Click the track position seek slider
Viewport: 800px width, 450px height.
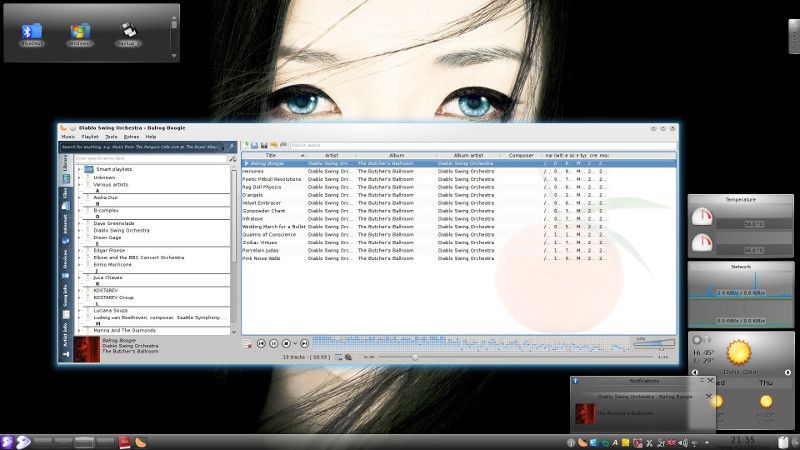click(515, 358)
